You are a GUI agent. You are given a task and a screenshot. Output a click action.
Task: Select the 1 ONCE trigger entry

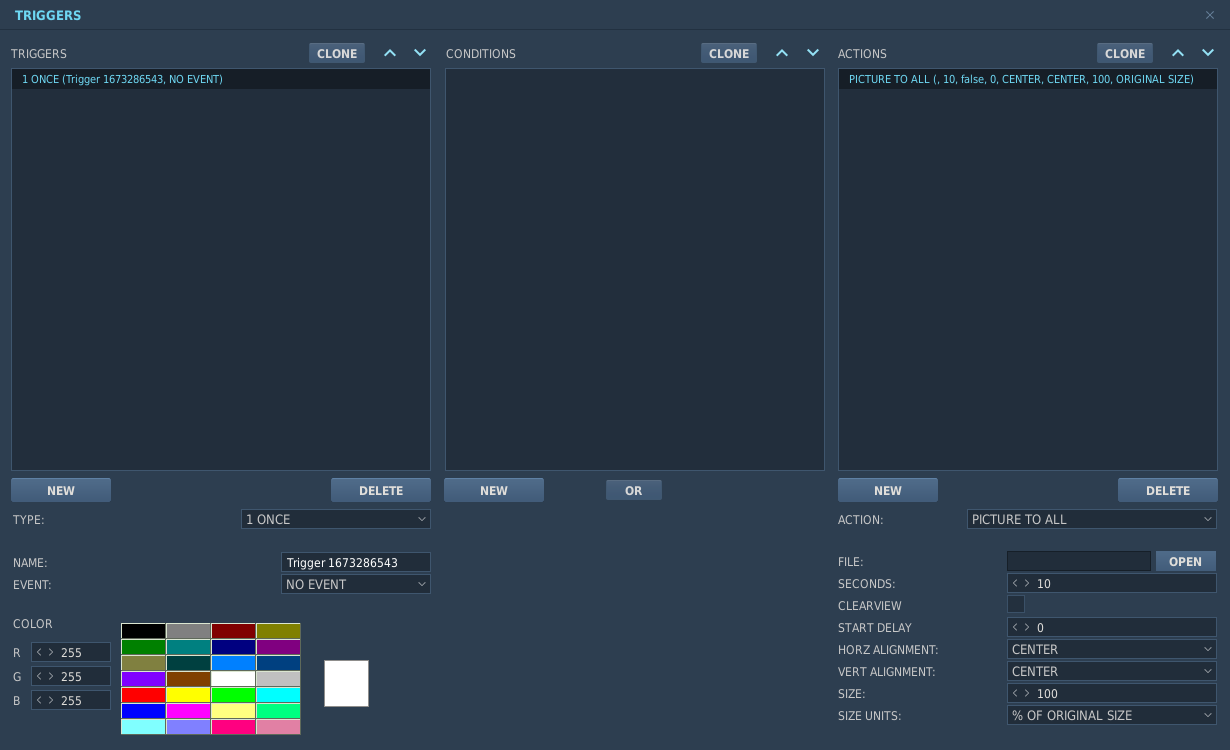(221, 79)
